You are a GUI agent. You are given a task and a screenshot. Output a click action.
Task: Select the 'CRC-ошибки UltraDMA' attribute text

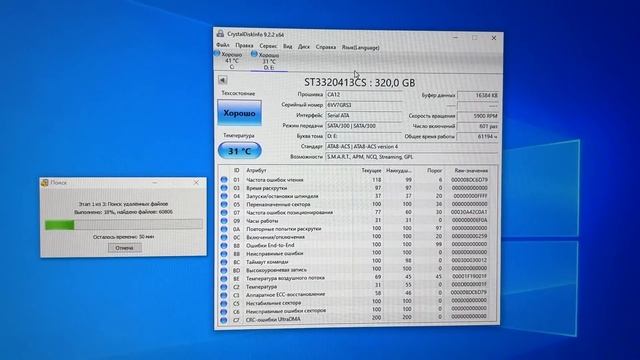pyautogui.click(x=273, y=320)
